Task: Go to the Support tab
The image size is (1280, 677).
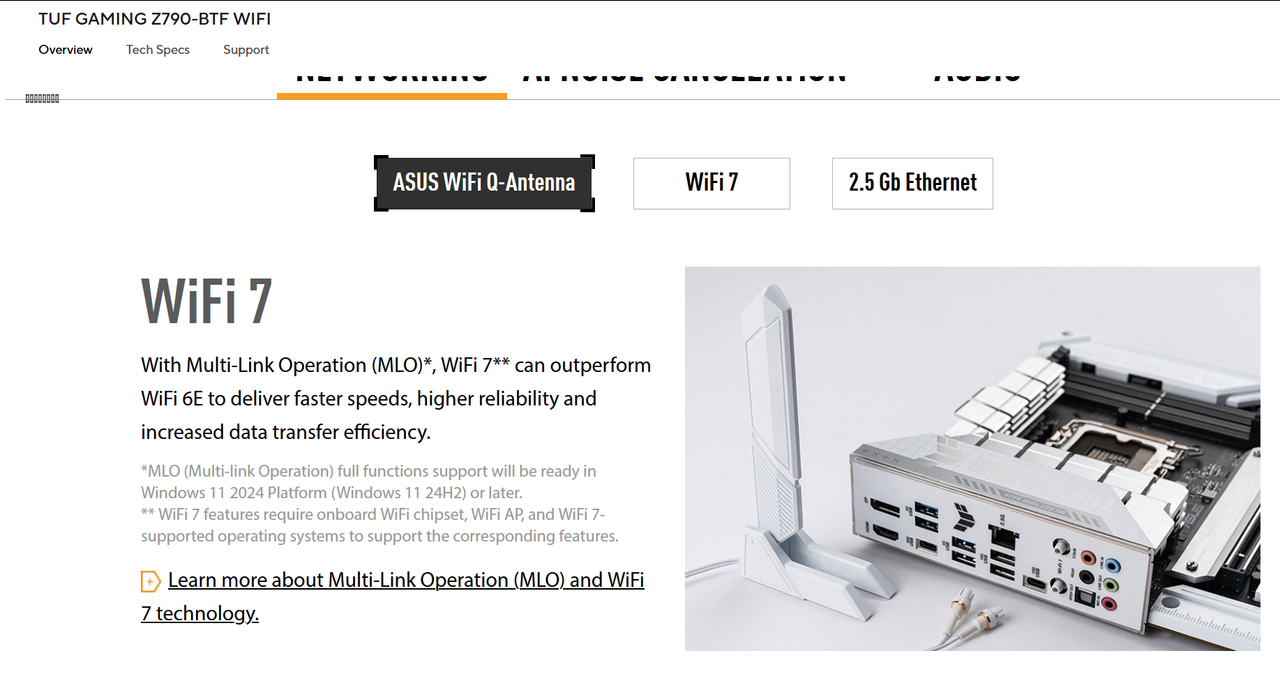Action: pyautogui.click(x=246, y=50)
